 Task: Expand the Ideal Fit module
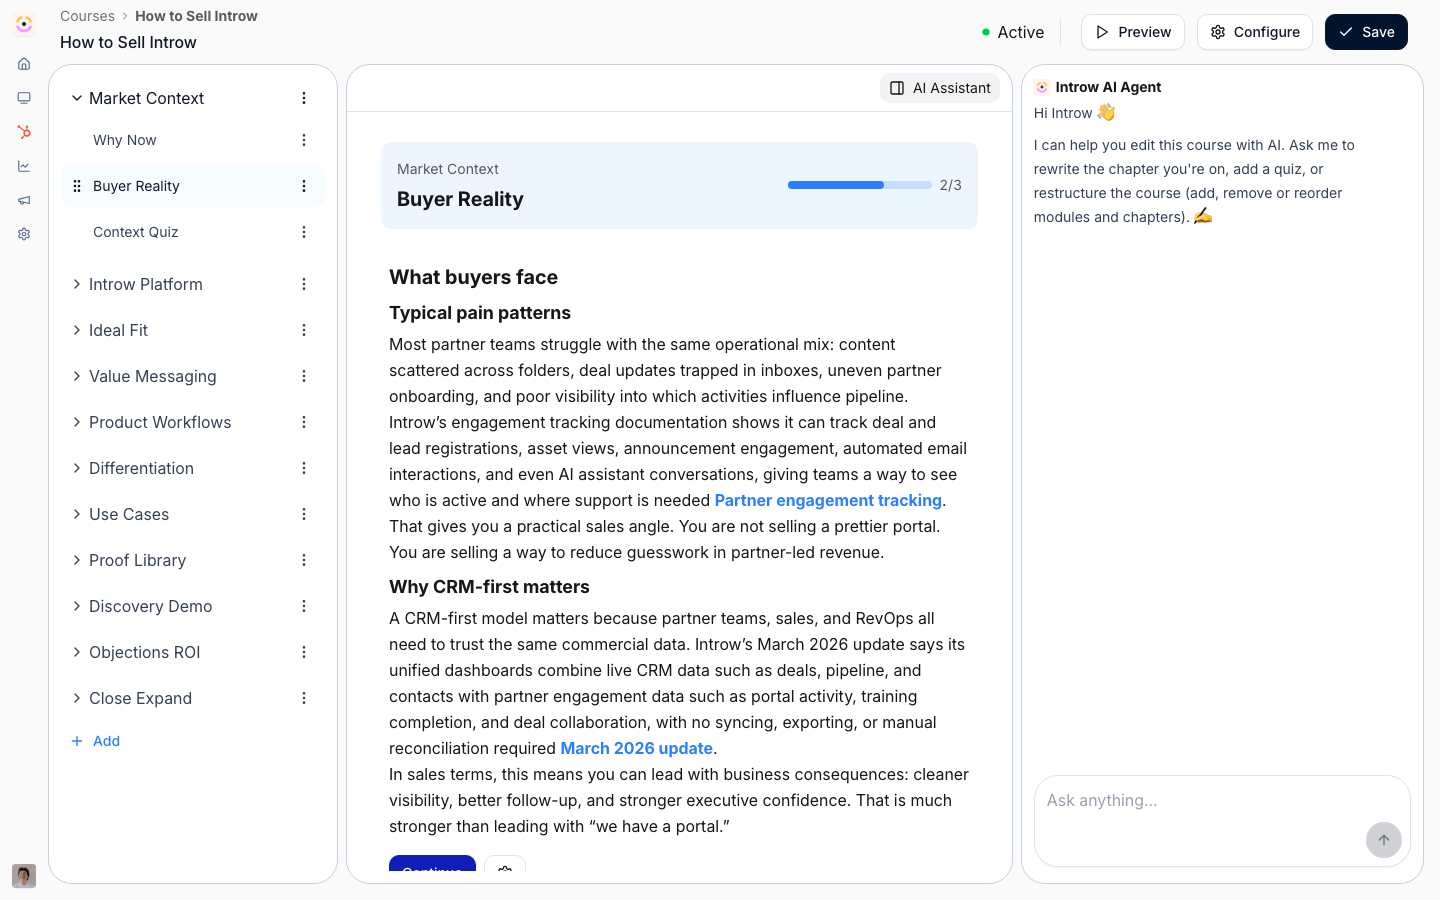pyautogui.click(x=77, y=330)
